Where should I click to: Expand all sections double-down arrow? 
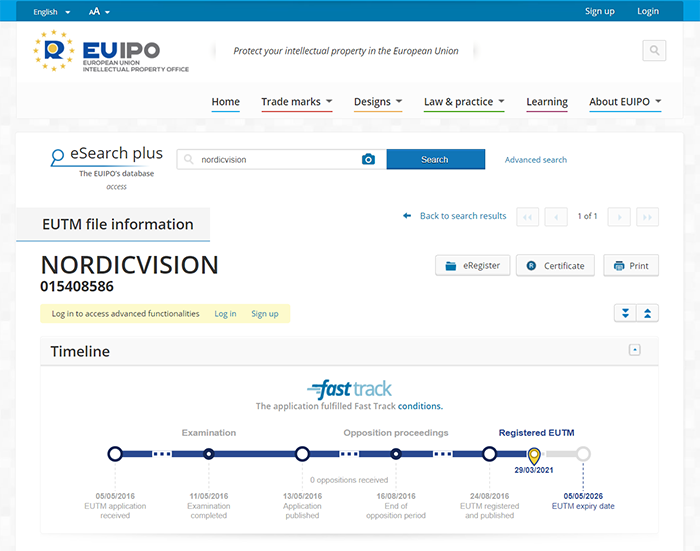625,313
